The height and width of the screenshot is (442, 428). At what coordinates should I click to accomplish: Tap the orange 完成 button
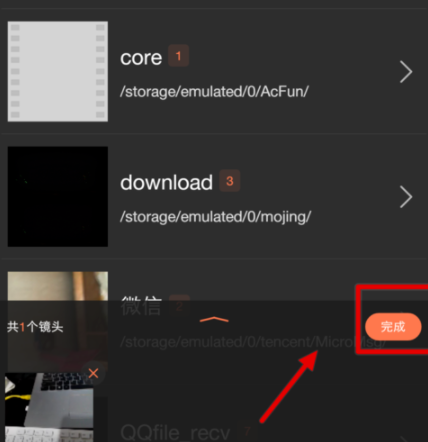click(x=393, y=327)
